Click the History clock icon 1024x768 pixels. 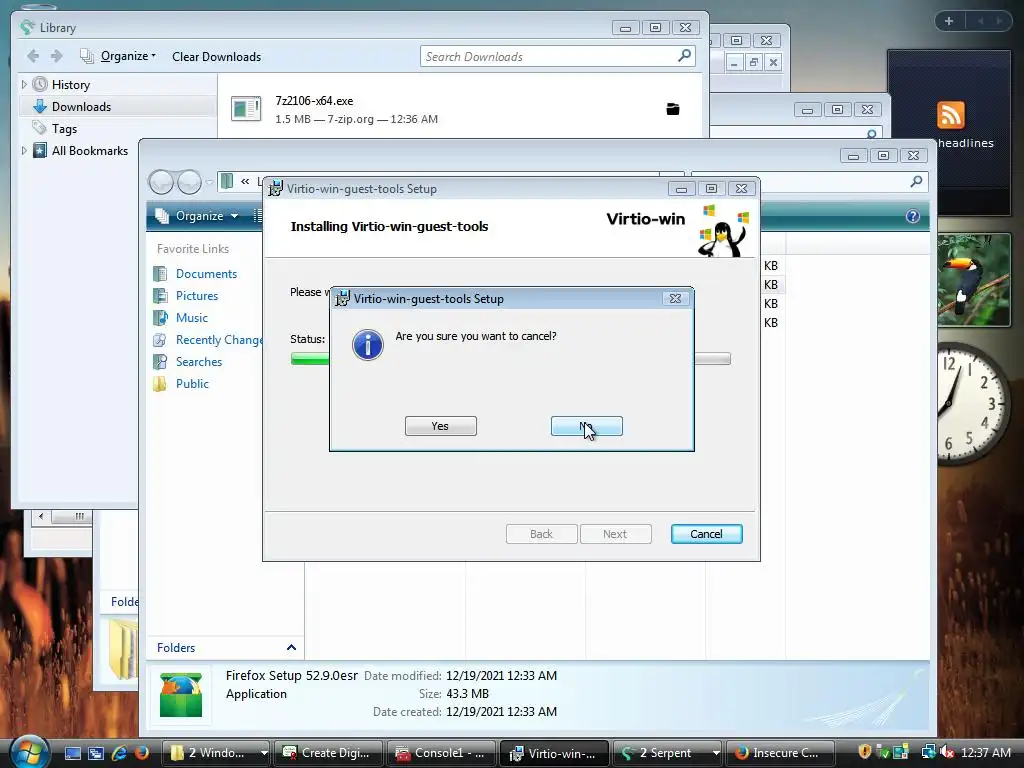(40, 84)
